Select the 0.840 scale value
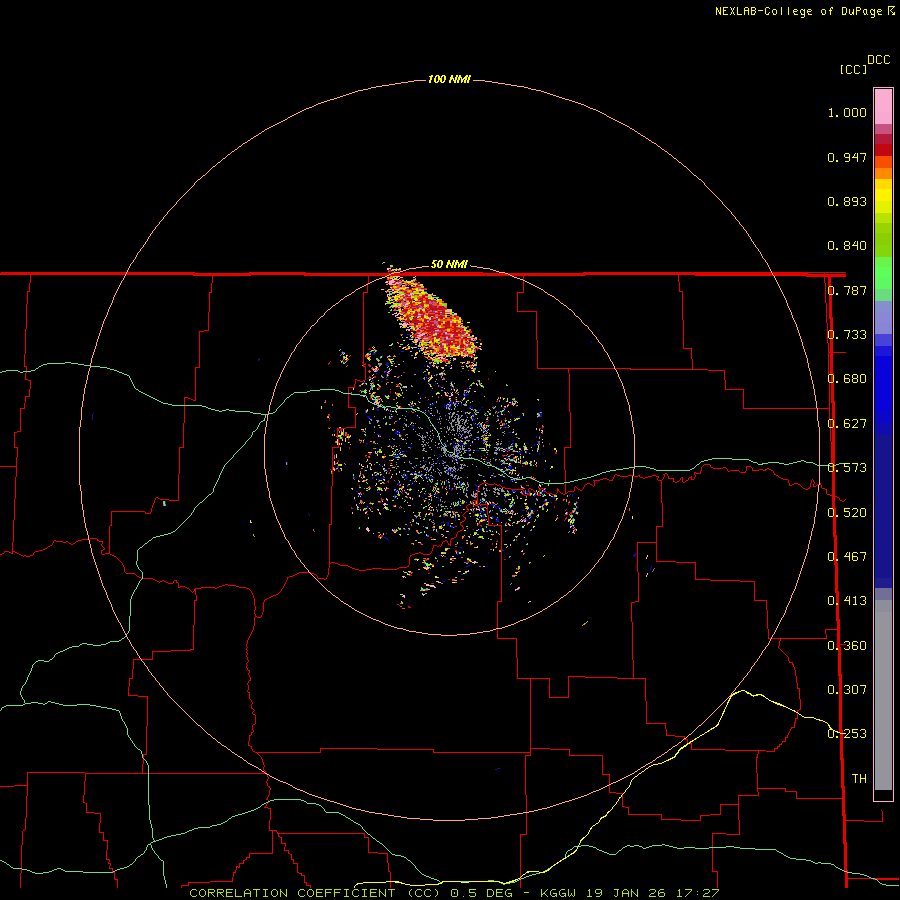Image resolution: width=900 pixels, height=900 pixels. click(x=847, y=246)
